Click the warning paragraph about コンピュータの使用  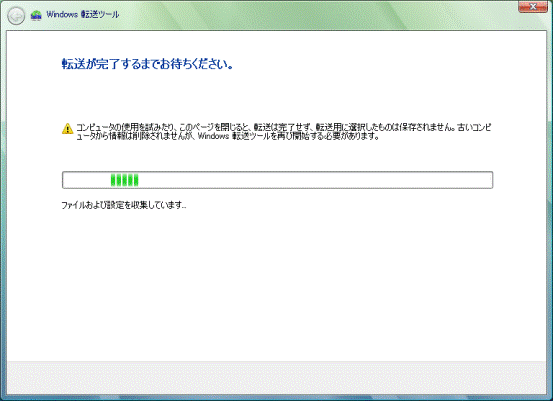[x=283, y=131]
